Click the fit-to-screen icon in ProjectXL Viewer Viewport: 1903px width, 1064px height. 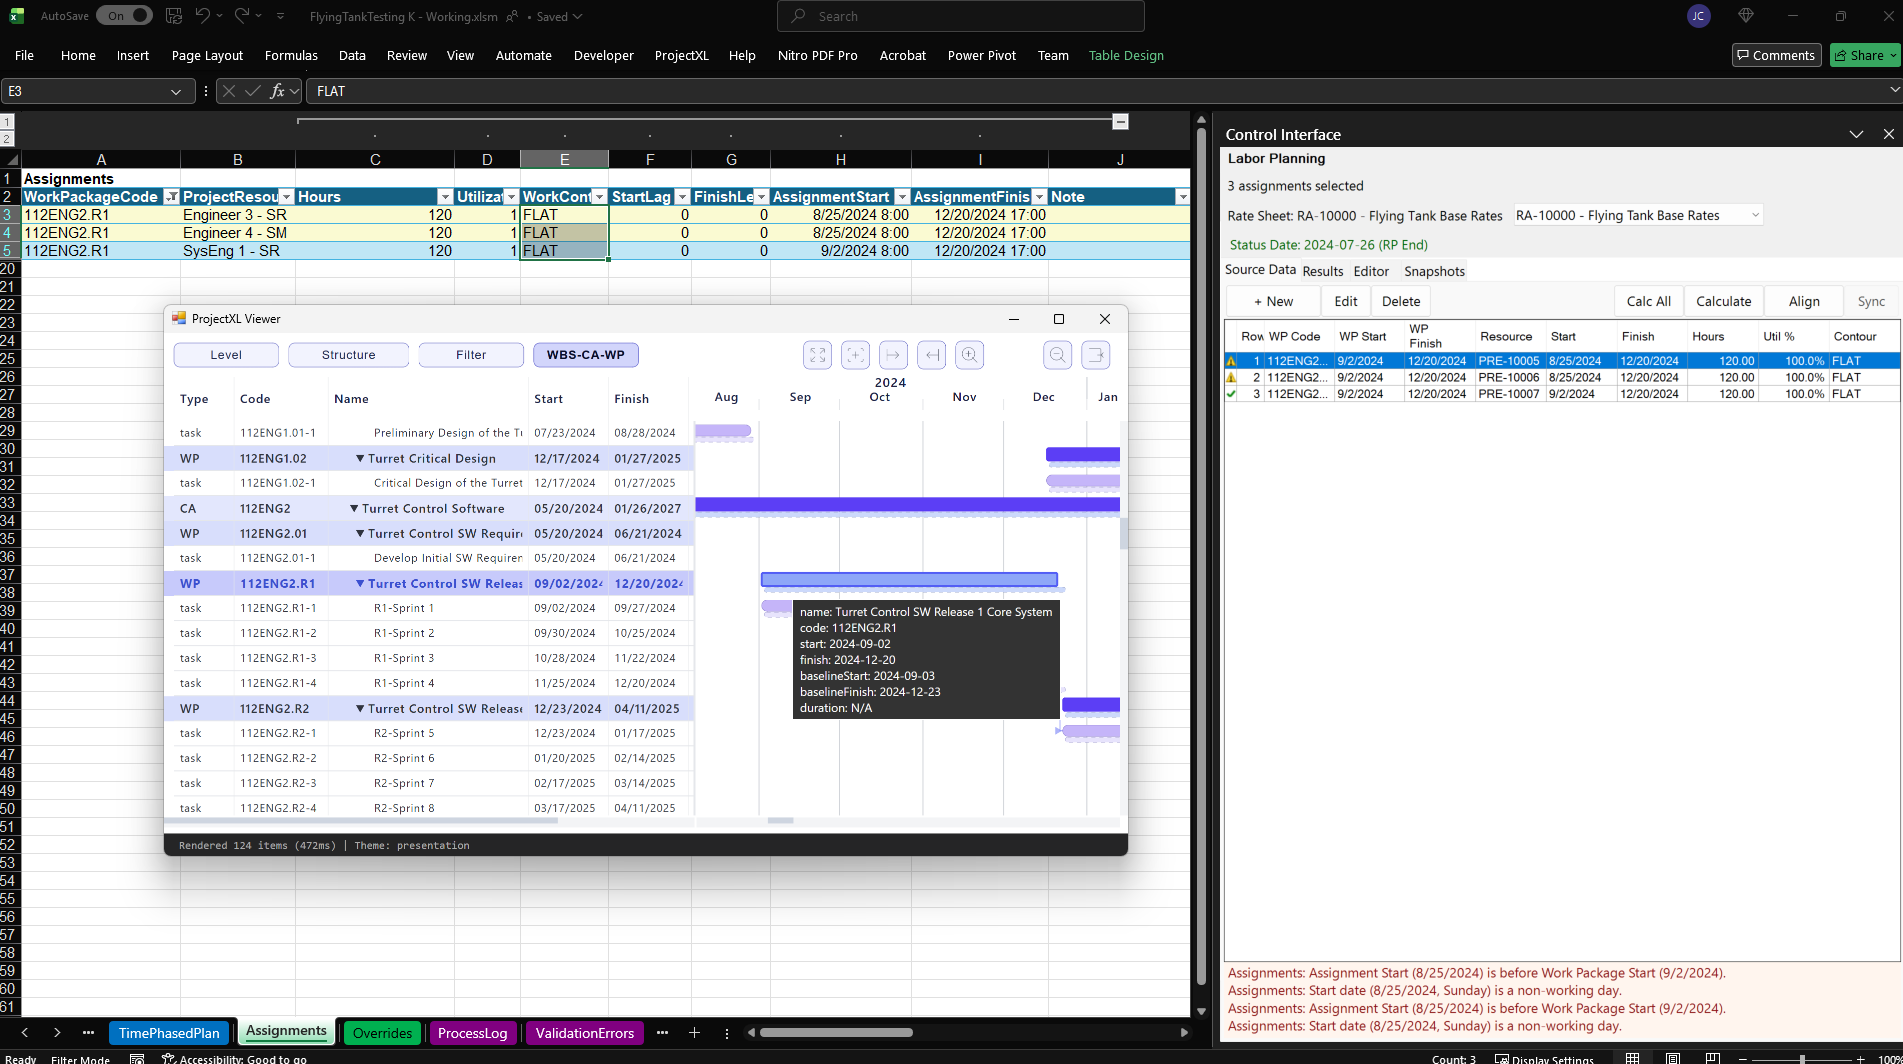pyautogui.click(x=817, y=355)
